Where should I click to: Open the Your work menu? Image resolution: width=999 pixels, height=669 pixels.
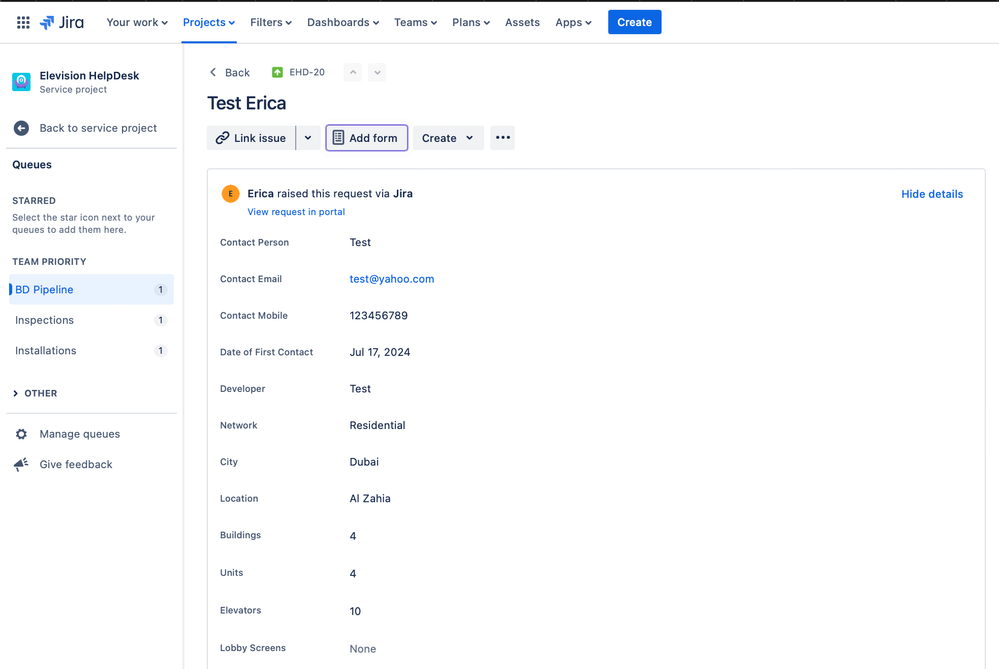click(x=137, y=22)
